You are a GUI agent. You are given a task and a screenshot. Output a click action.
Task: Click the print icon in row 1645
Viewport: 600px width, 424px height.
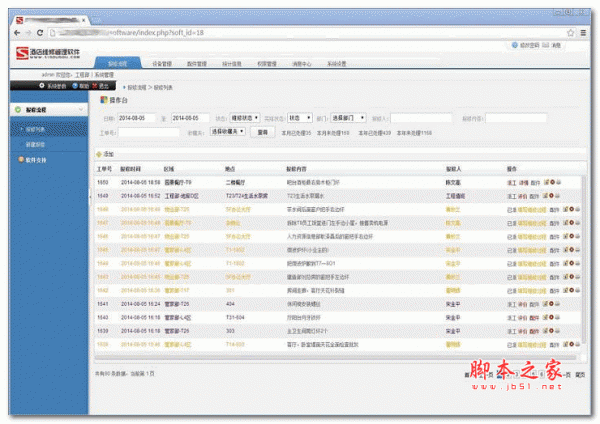[577, 250]
